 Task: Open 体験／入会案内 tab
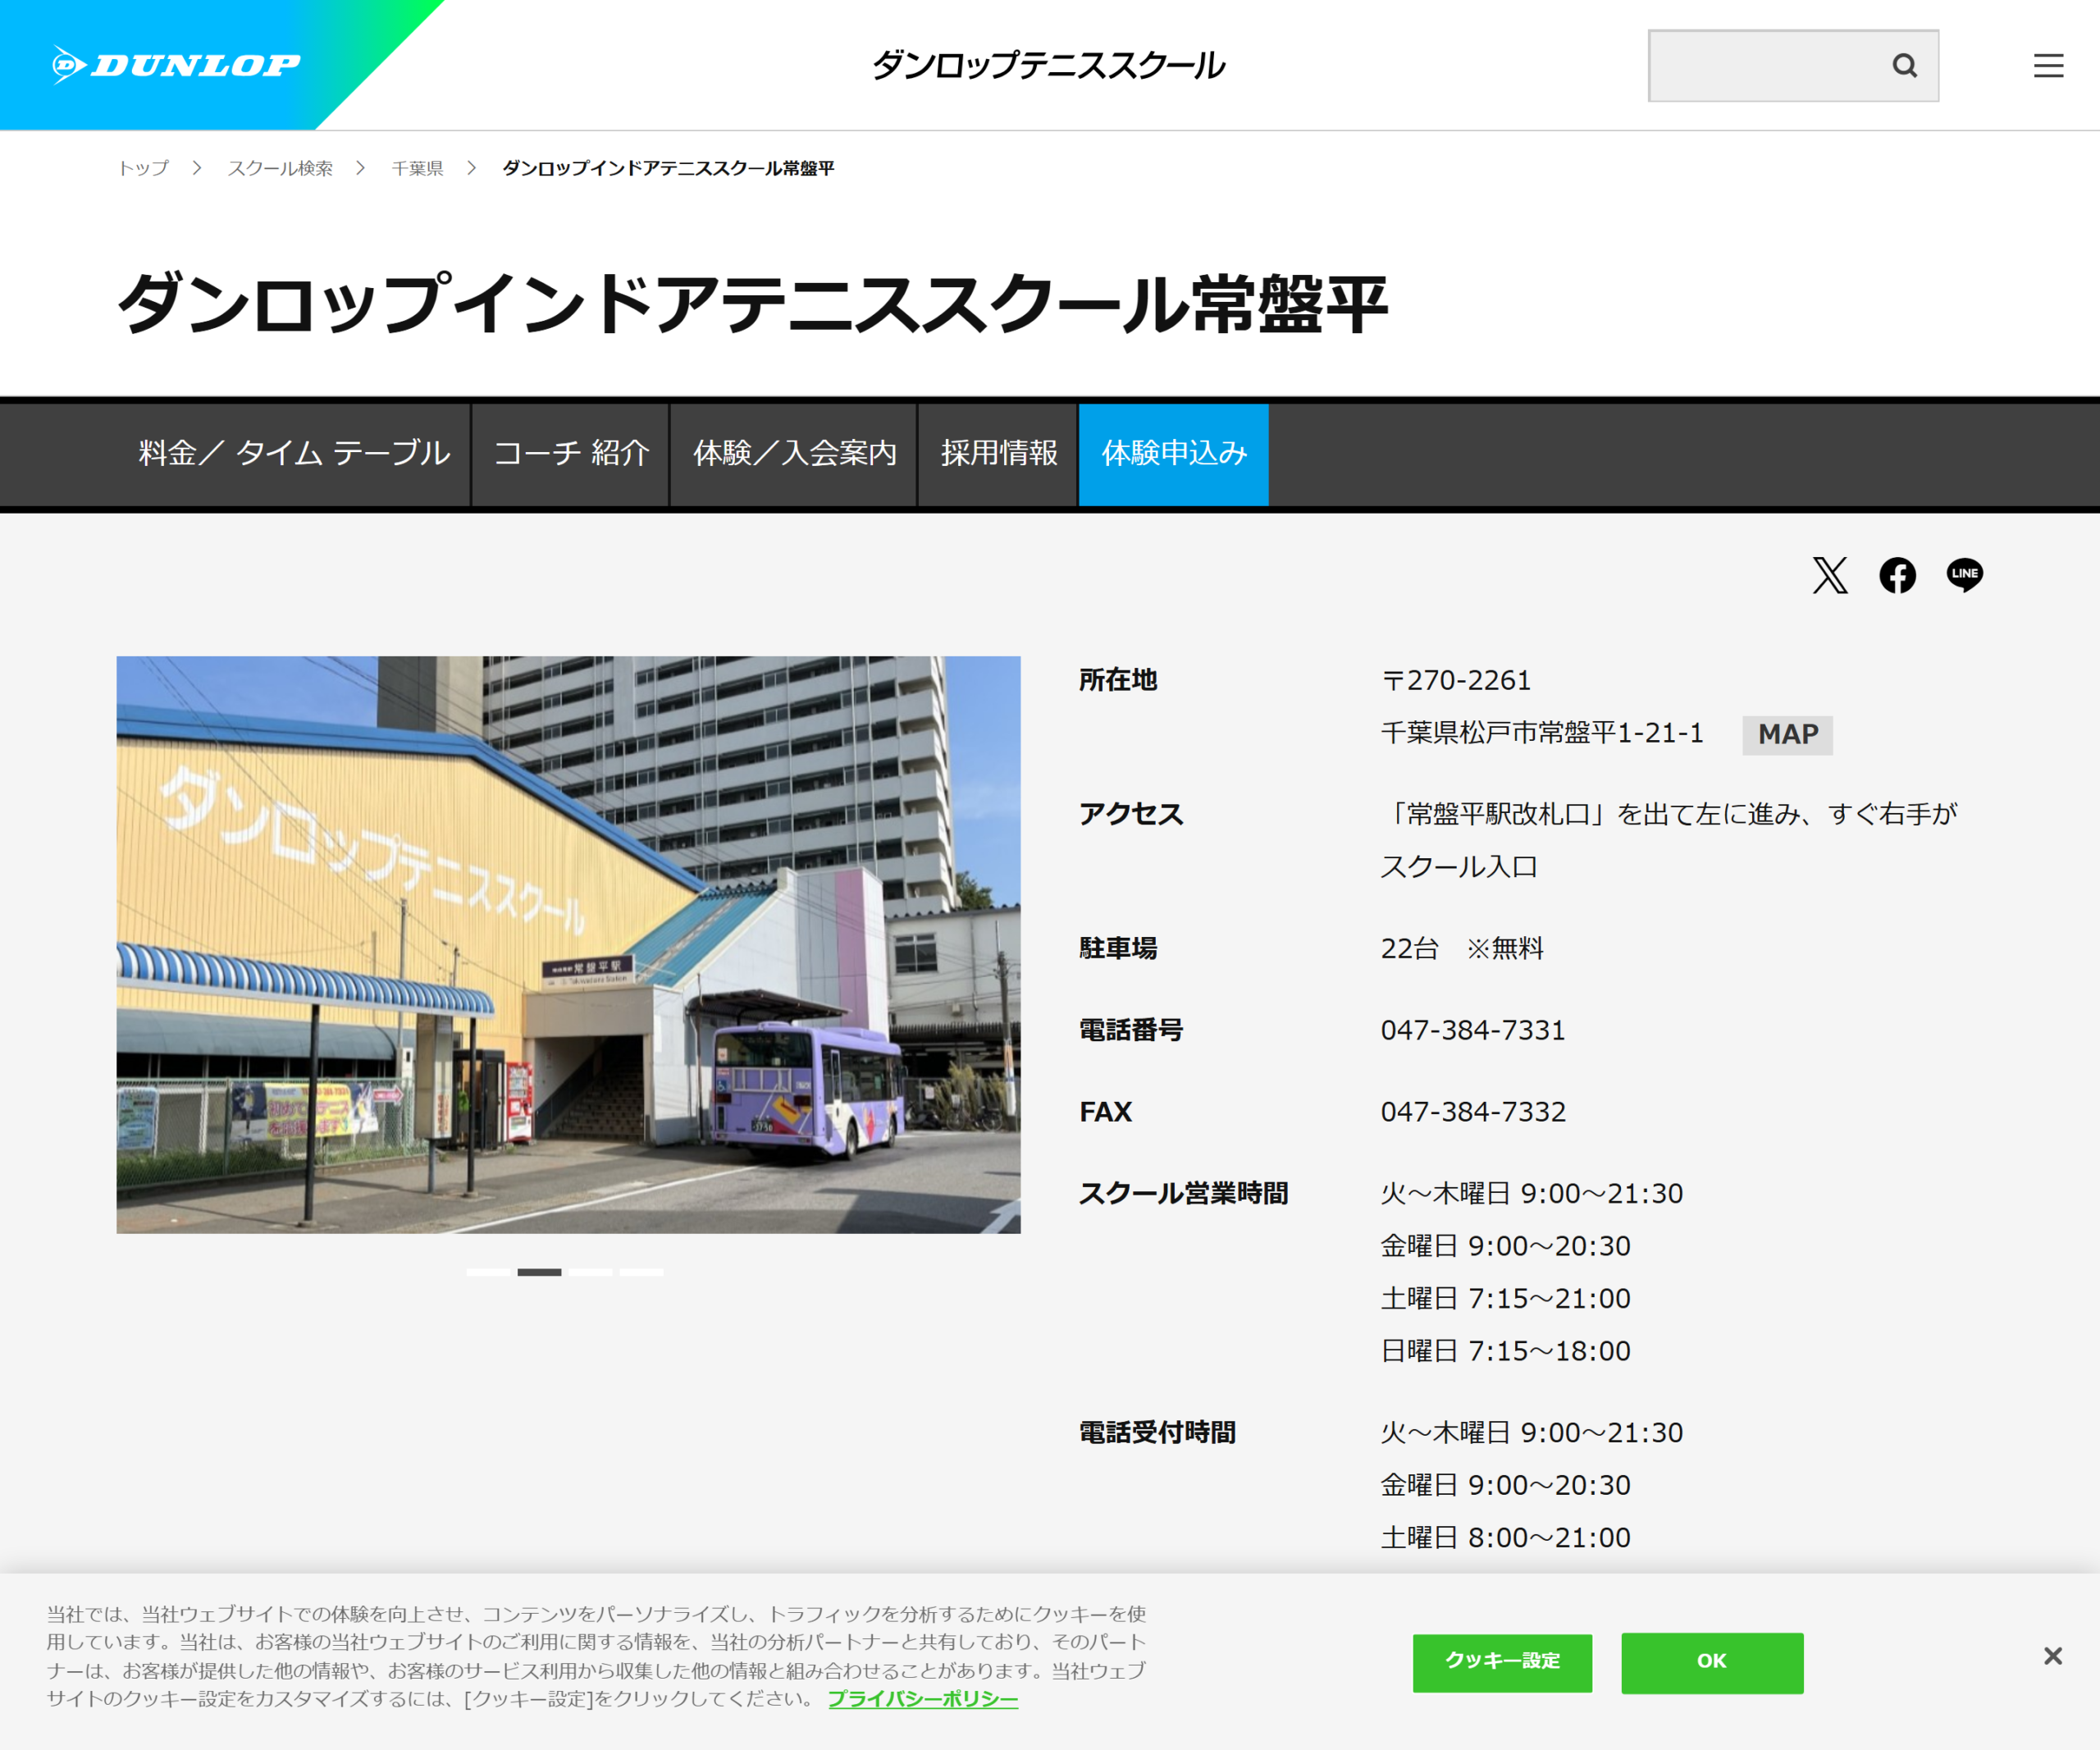[794, 454]
